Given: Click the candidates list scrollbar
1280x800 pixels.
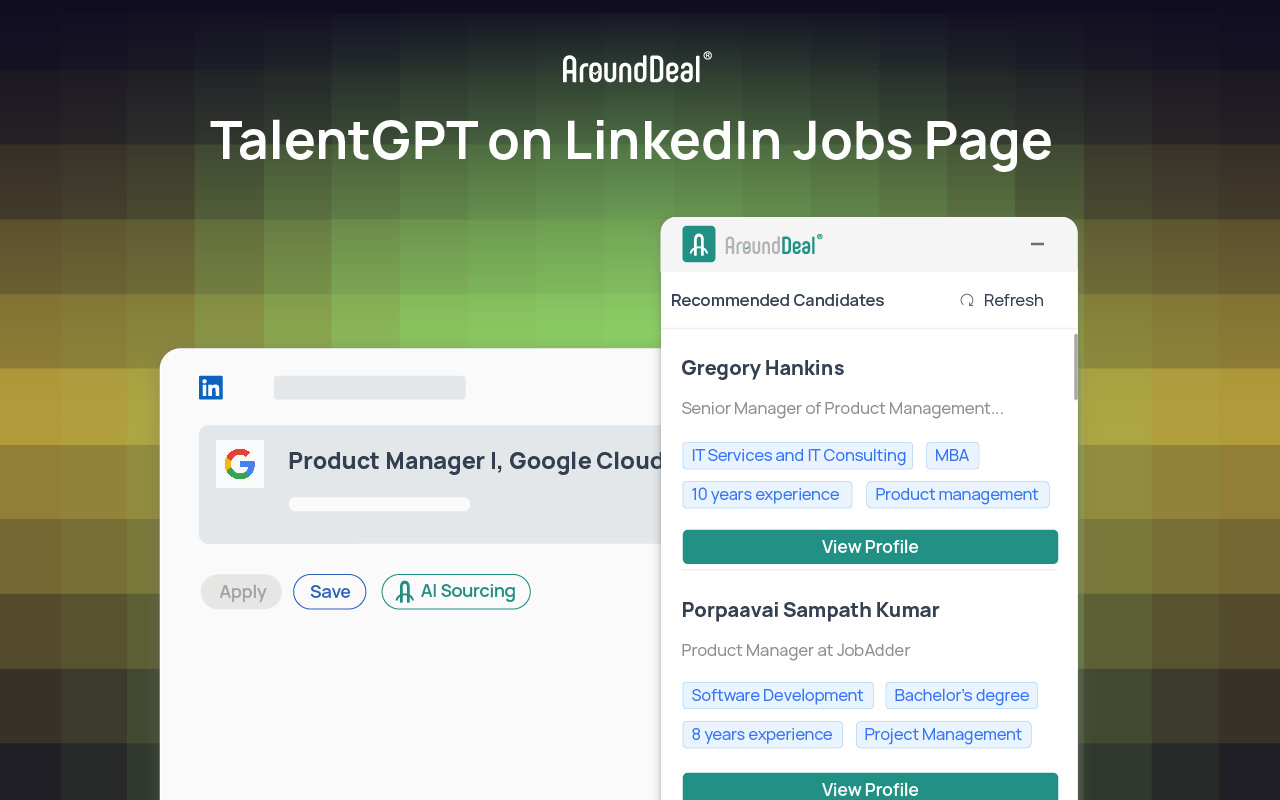Looking at the screenshot, I should [1075, 366].
